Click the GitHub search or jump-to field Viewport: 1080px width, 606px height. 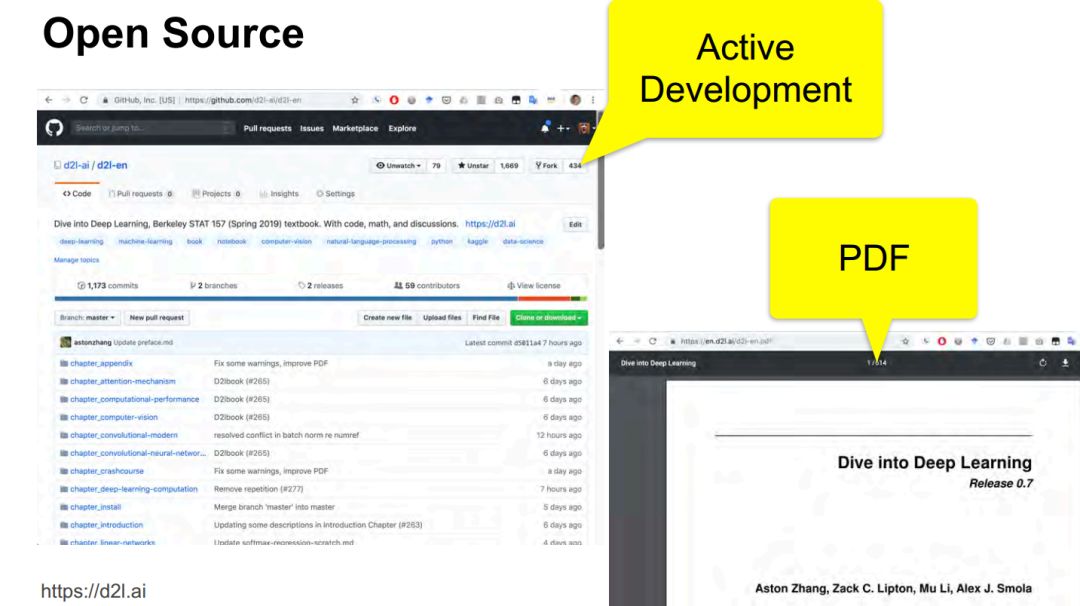152,128
